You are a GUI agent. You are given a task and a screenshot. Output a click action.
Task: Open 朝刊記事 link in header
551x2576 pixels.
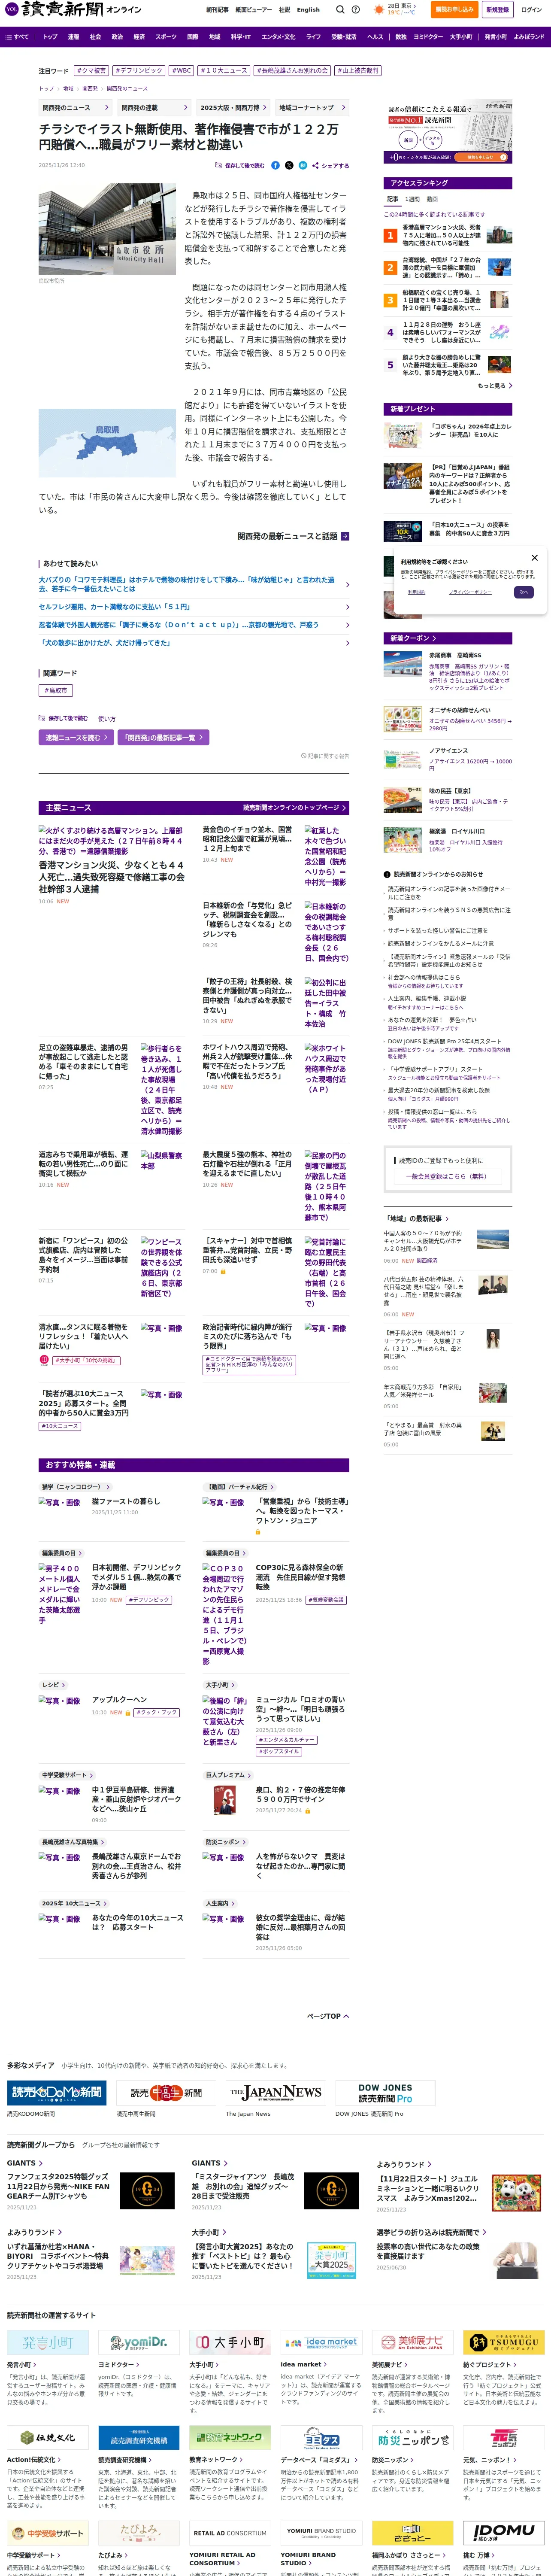[217, 10]
